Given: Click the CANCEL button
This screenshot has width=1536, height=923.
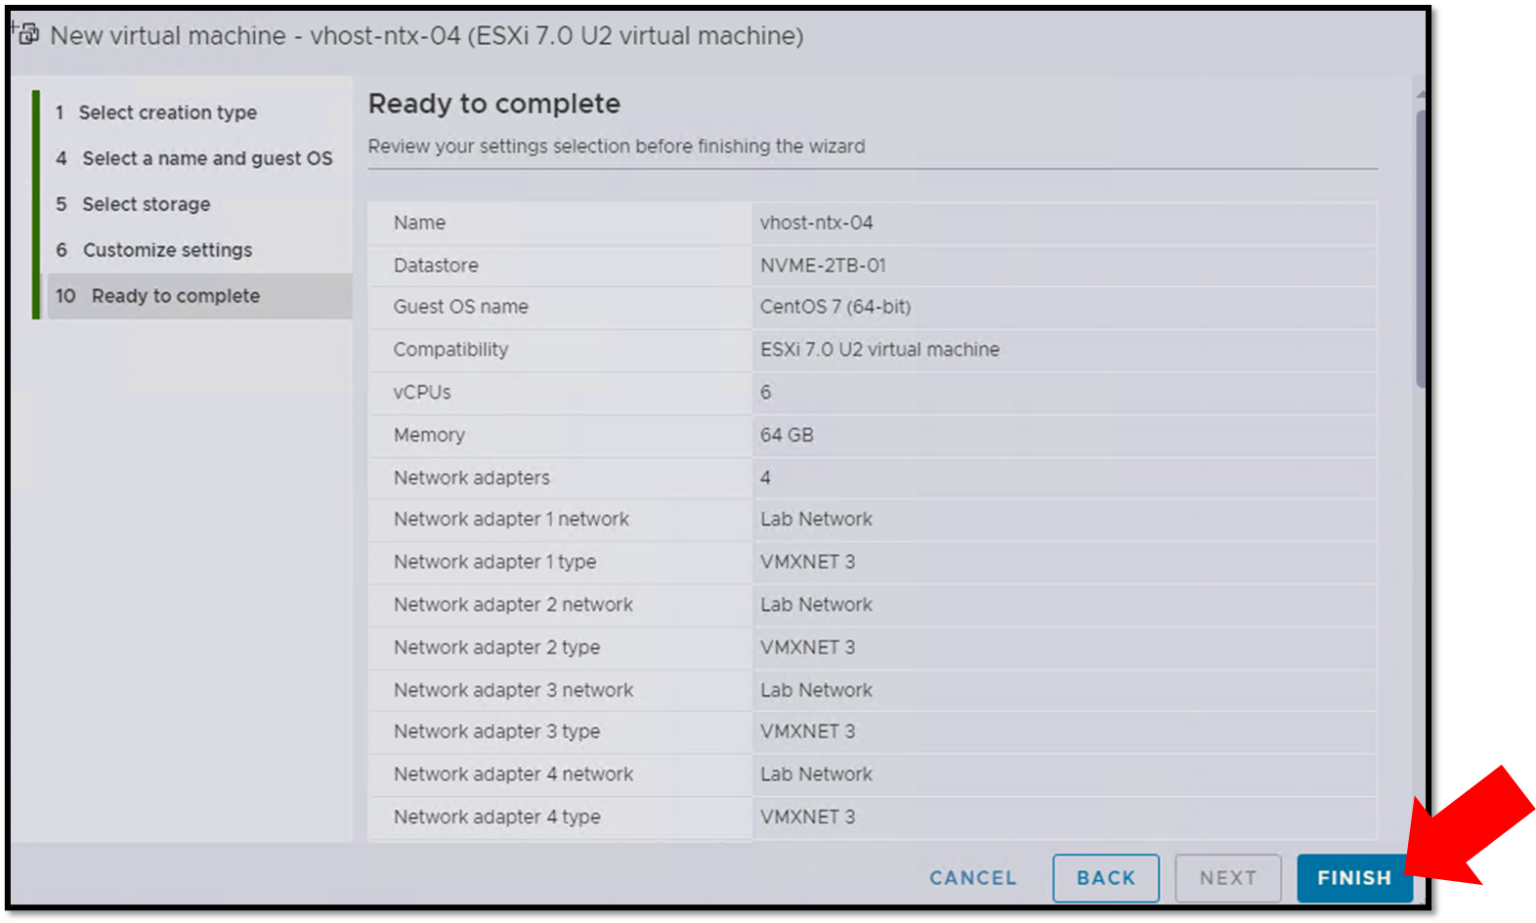Looking at the screenshot, I should point(973,878).
